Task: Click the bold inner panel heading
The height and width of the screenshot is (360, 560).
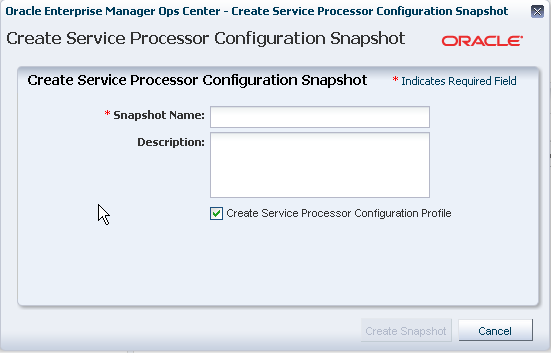Action: 197,80
